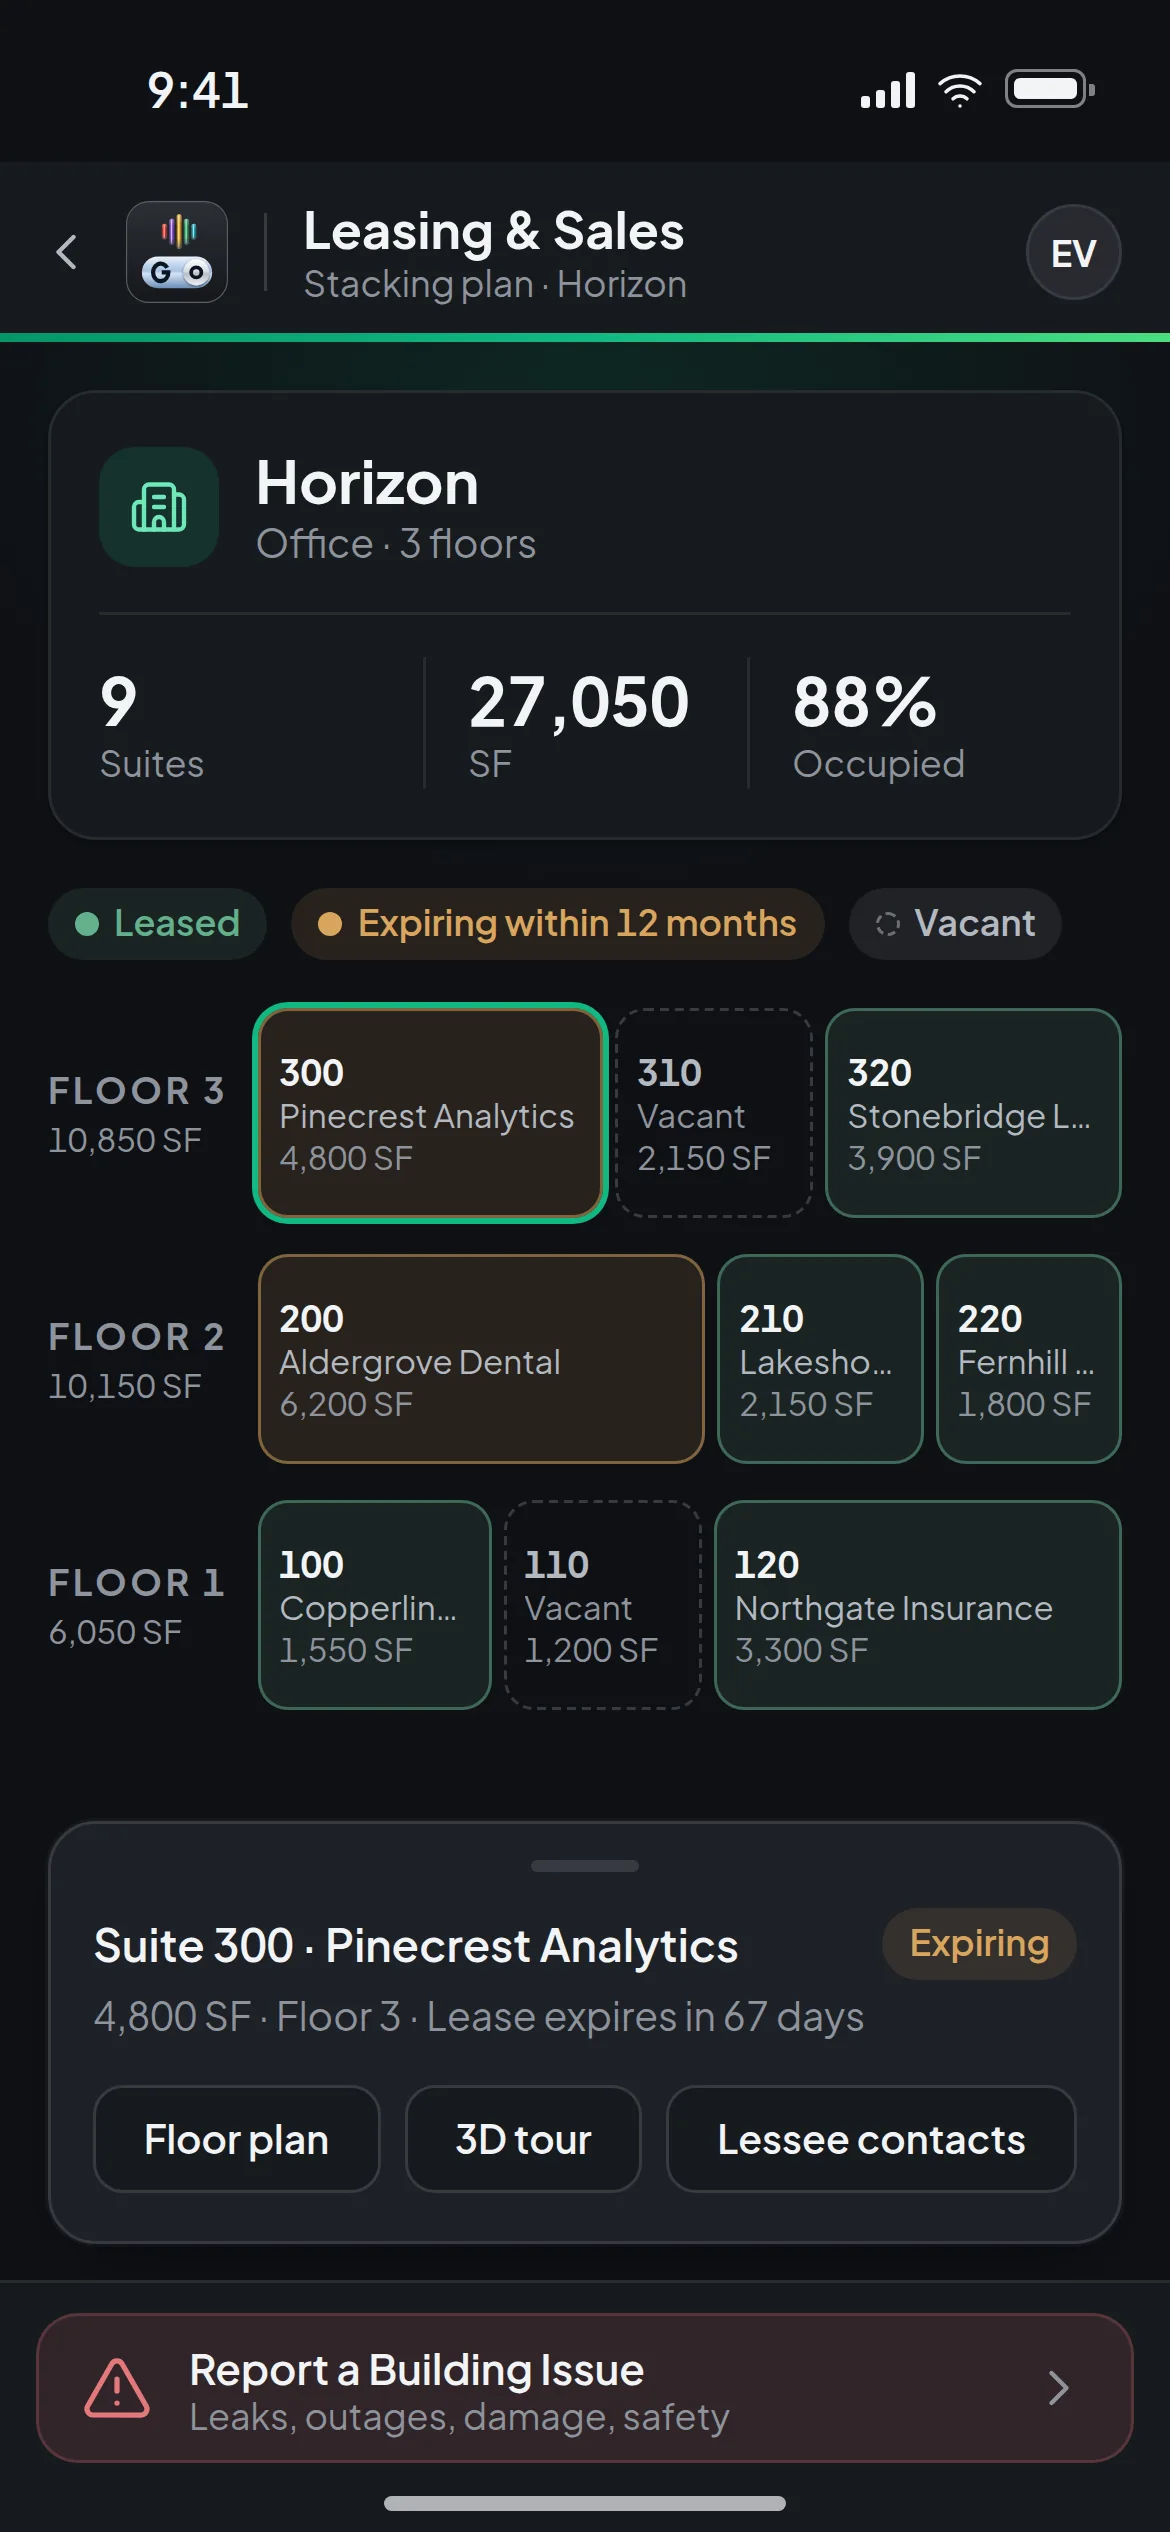Tap 'Office · 3 floors' text
The height and width of the screenshot is (2532, 1170).
(396, 544)
